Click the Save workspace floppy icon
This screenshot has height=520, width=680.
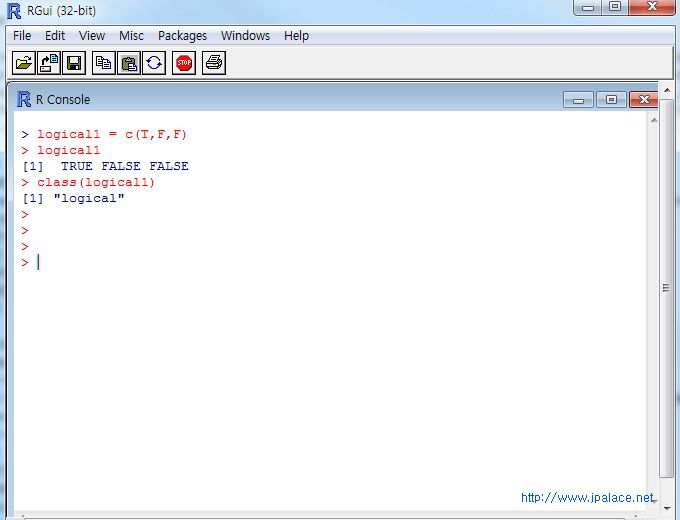74,63
